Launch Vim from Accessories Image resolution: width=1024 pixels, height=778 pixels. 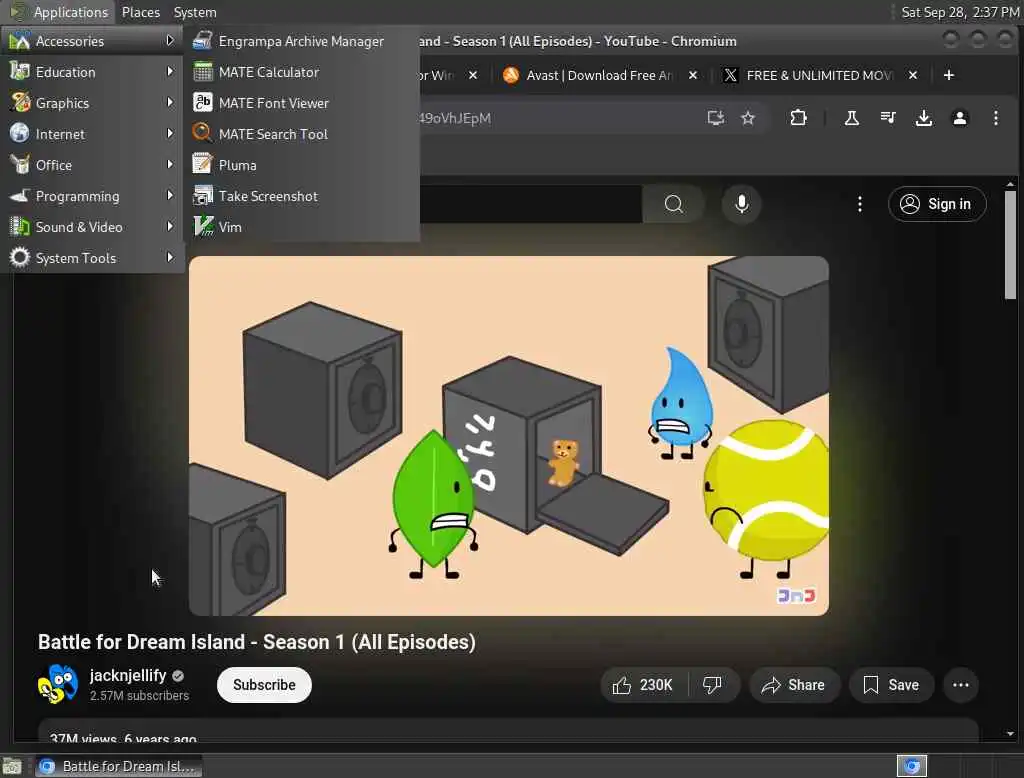coord(301,227)
